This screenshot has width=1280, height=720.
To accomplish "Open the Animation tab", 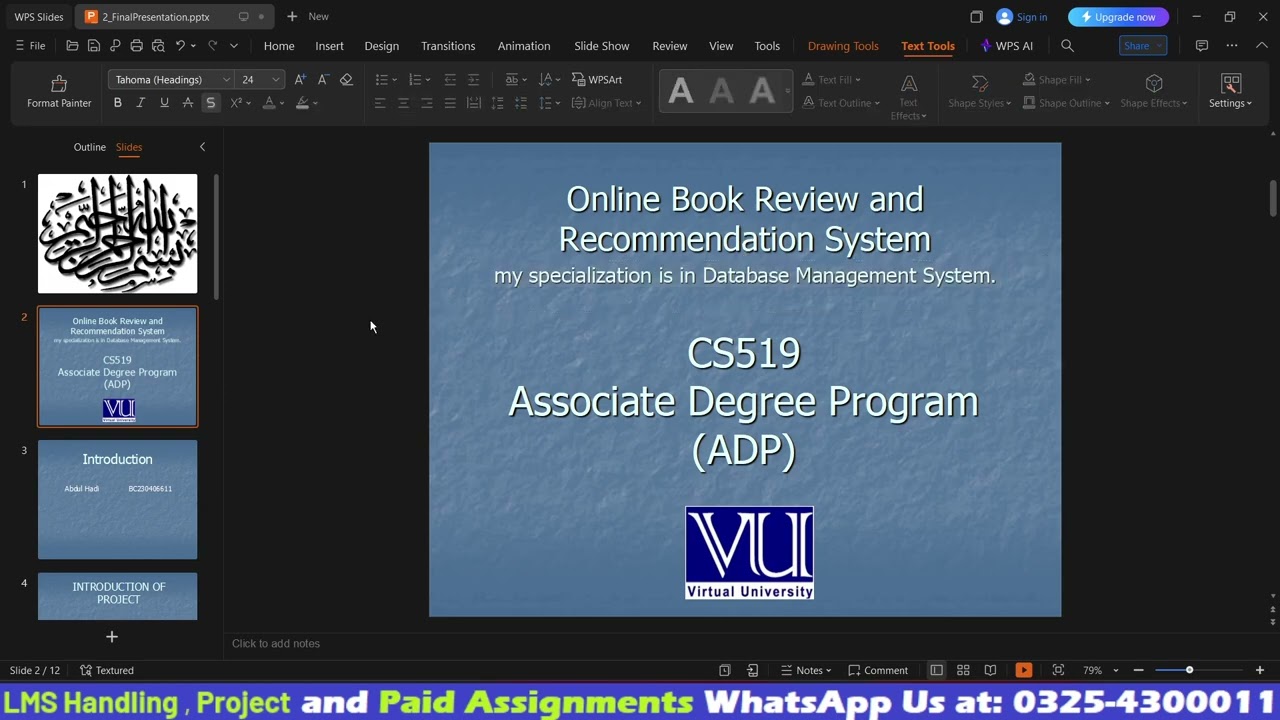I will click(x=524, y=46).
